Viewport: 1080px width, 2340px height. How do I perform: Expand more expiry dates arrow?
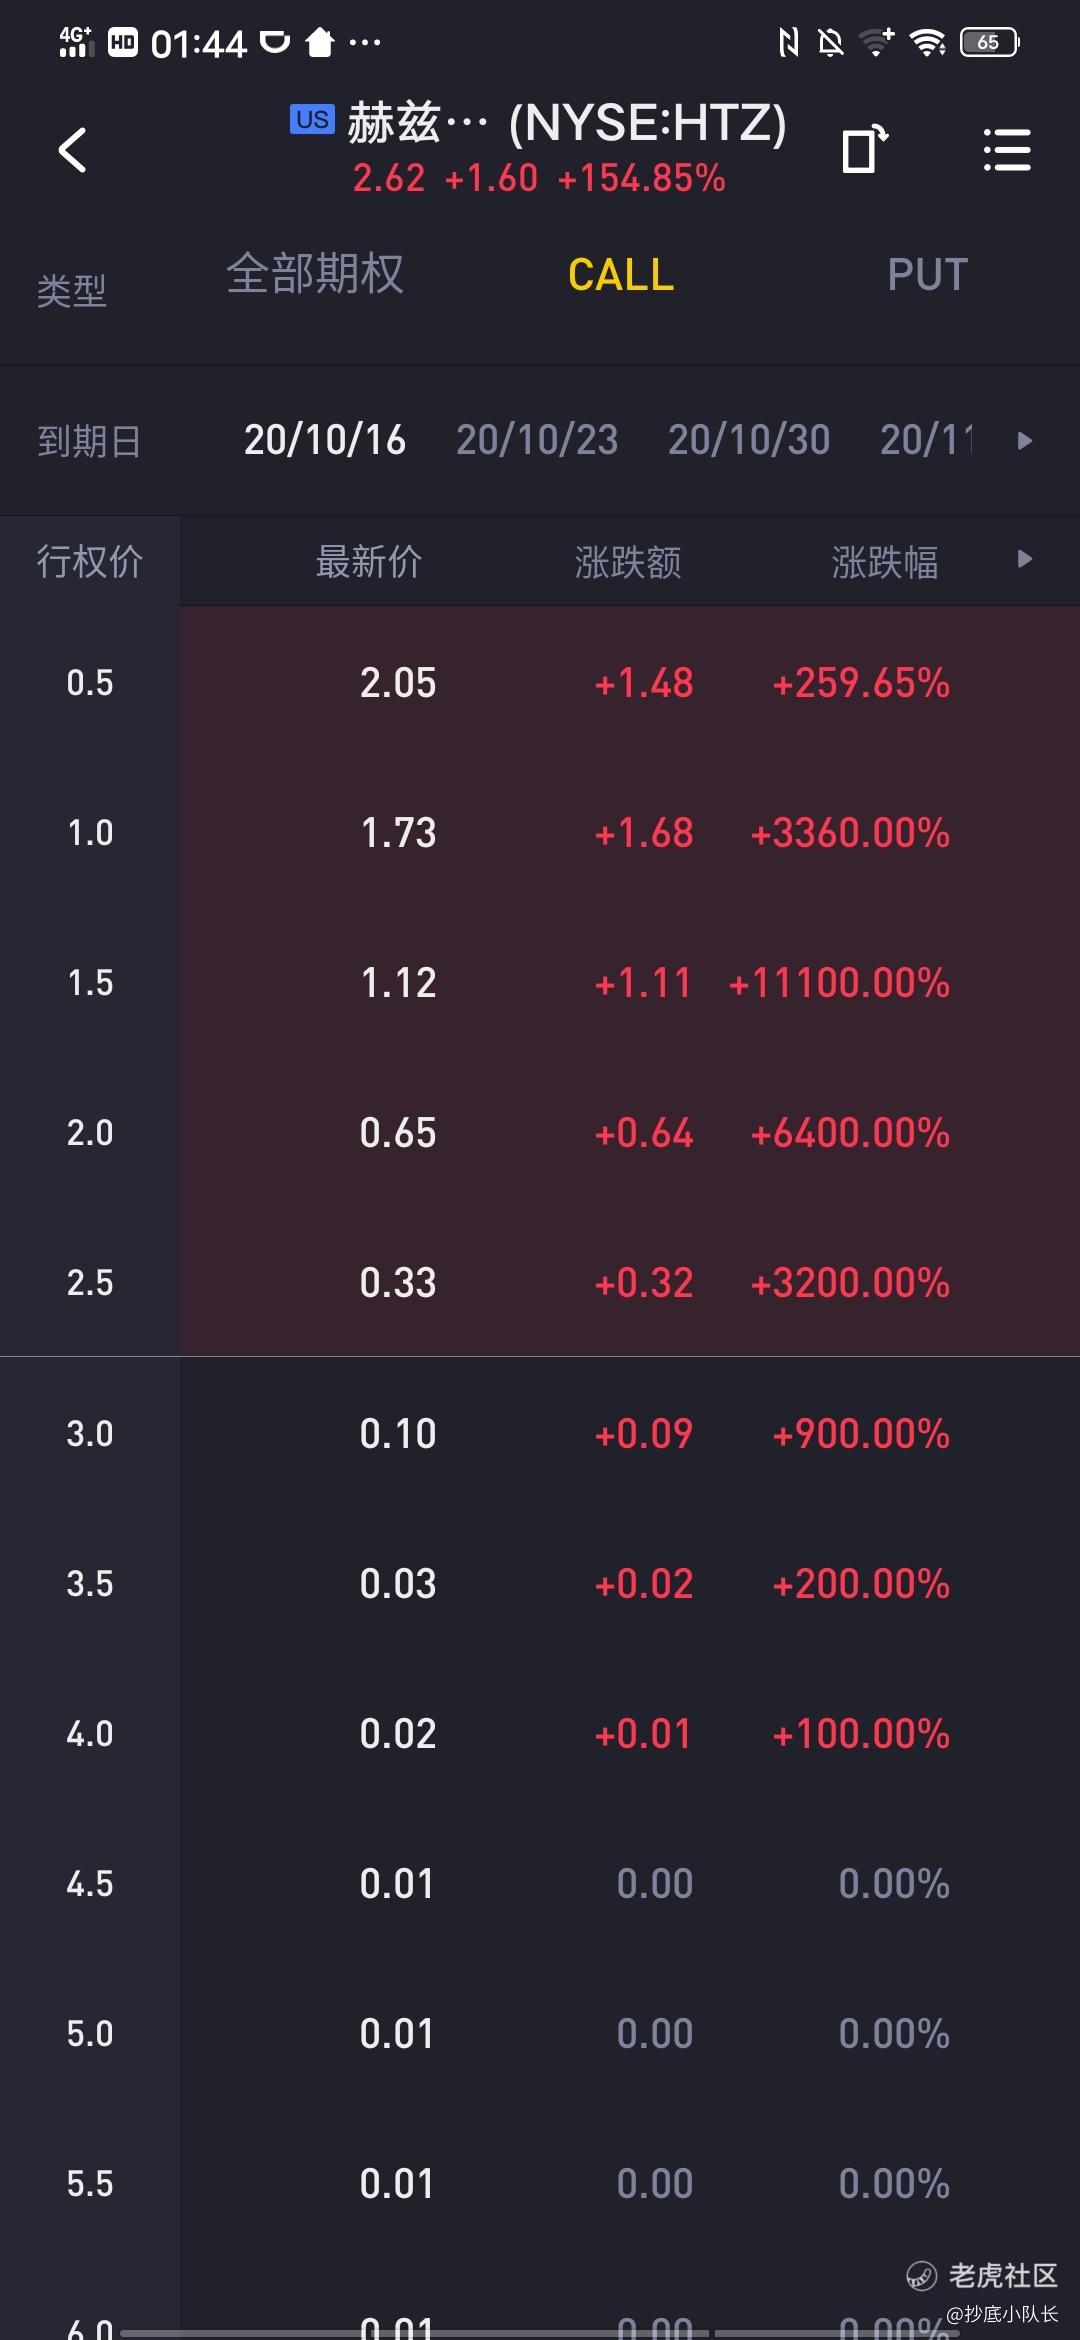[1024, 440]
